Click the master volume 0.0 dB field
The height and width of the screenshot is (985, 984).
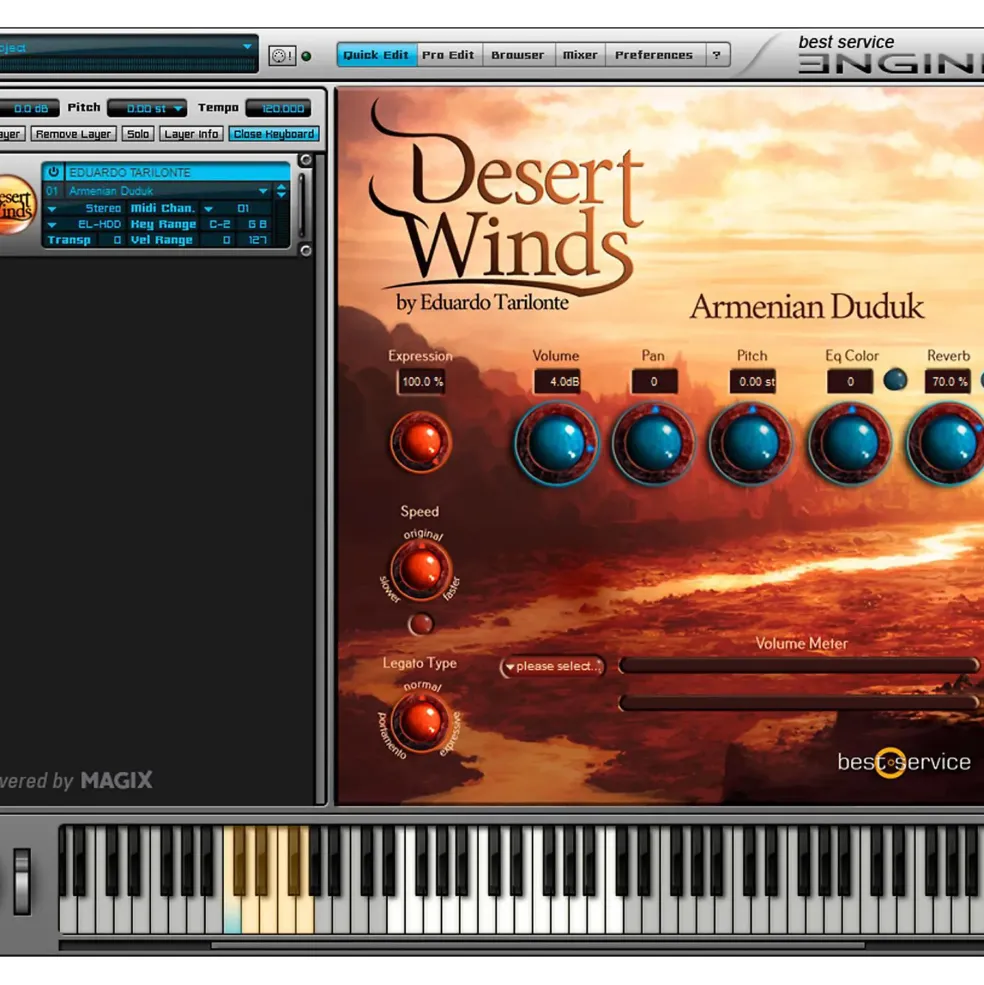tap(29, 108)
